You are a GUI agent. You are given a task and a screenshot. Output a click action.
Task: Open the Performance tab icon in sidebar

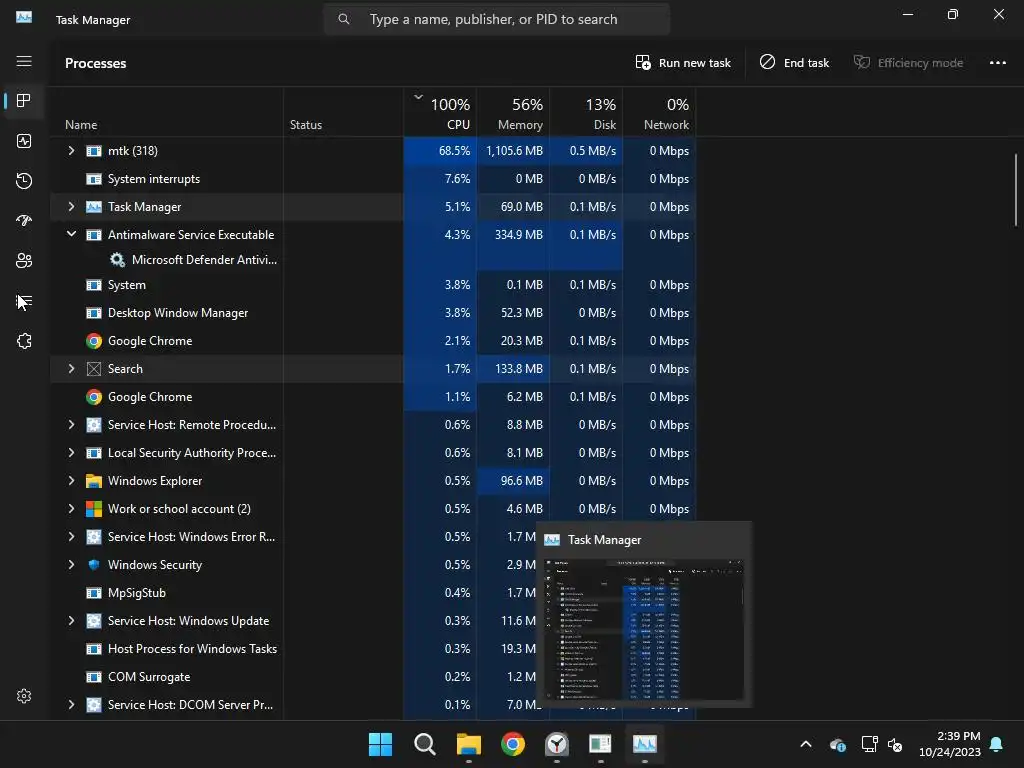tap(24, 141)
